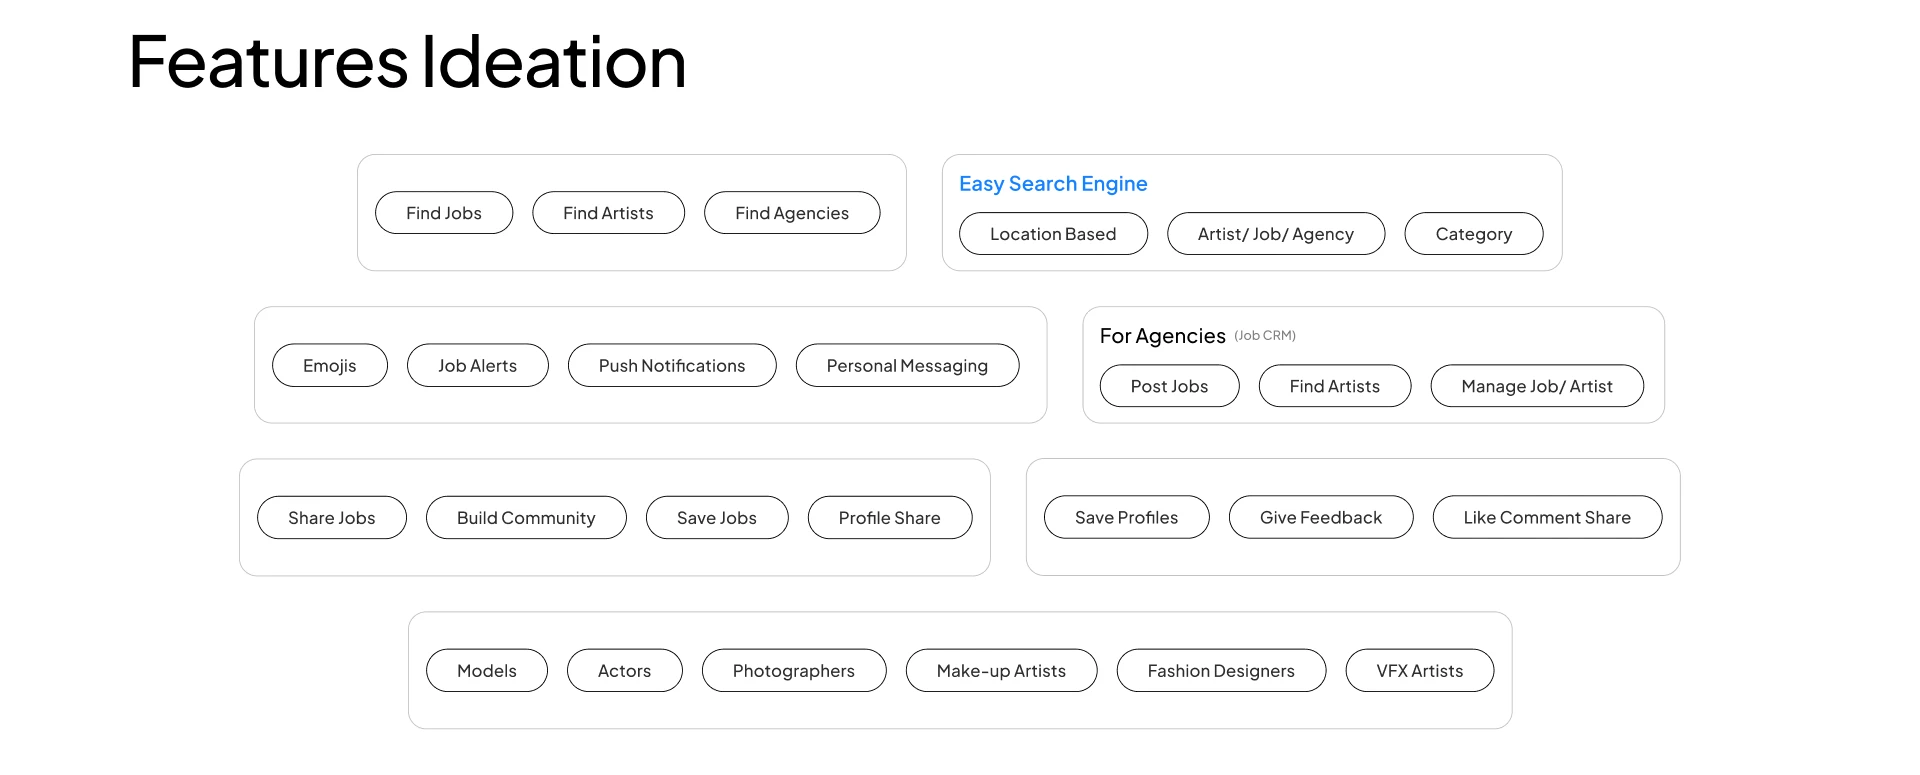Click the Post Jobs pill

click(1169, 386)
